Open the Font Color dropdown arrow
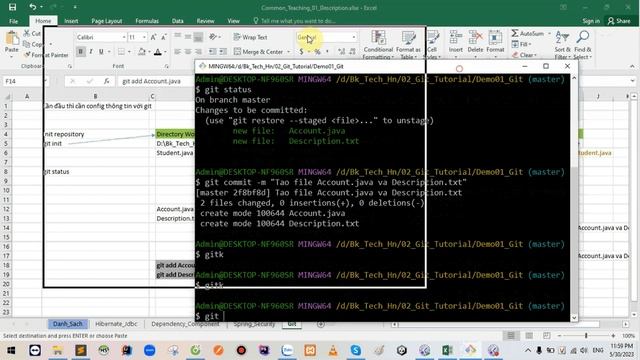Image resolution: width=640 pixels, height=360 pixels. click(165, 52)
